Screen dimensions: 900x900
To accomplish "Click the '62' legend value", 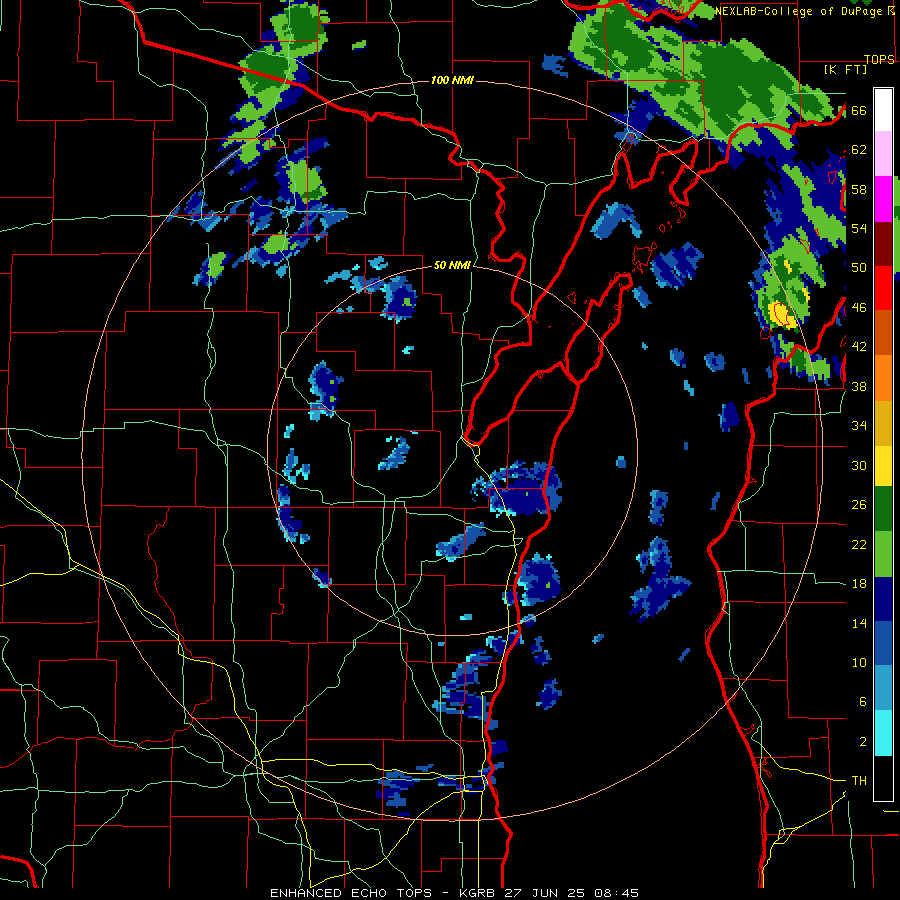I will pos(859,150).
